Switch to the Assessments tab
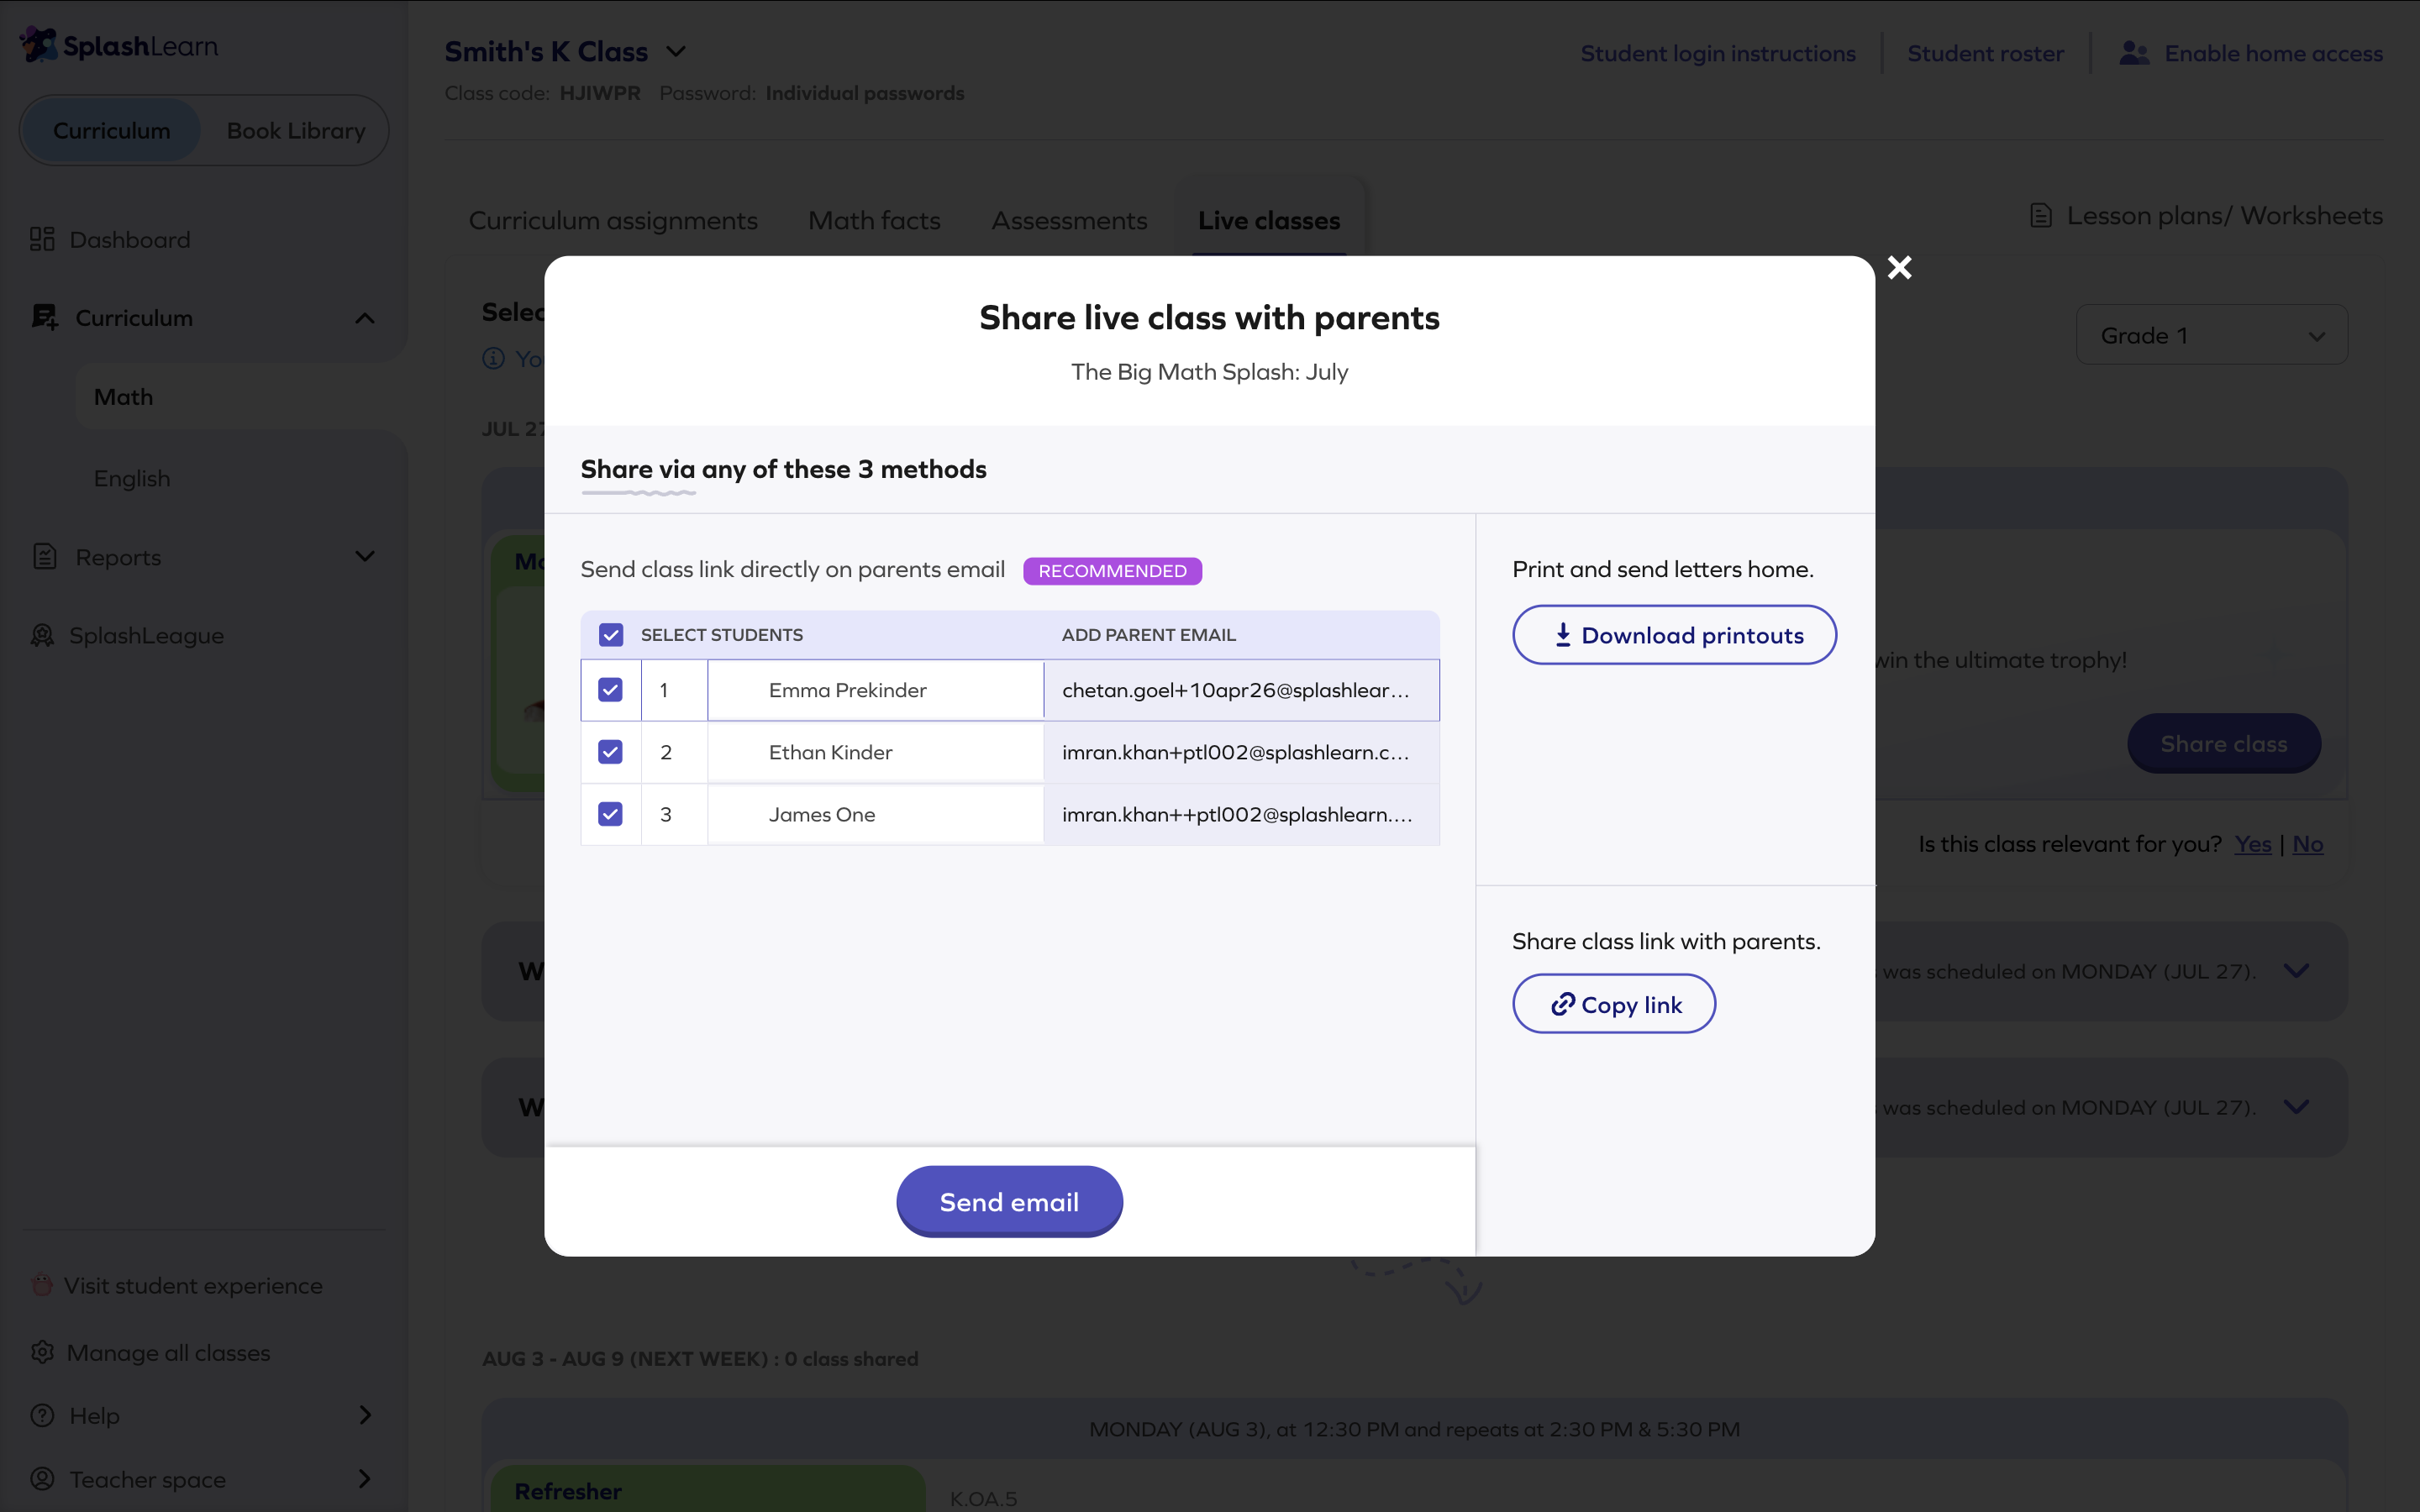The image size is (2420, 1512). [1069, 220]
